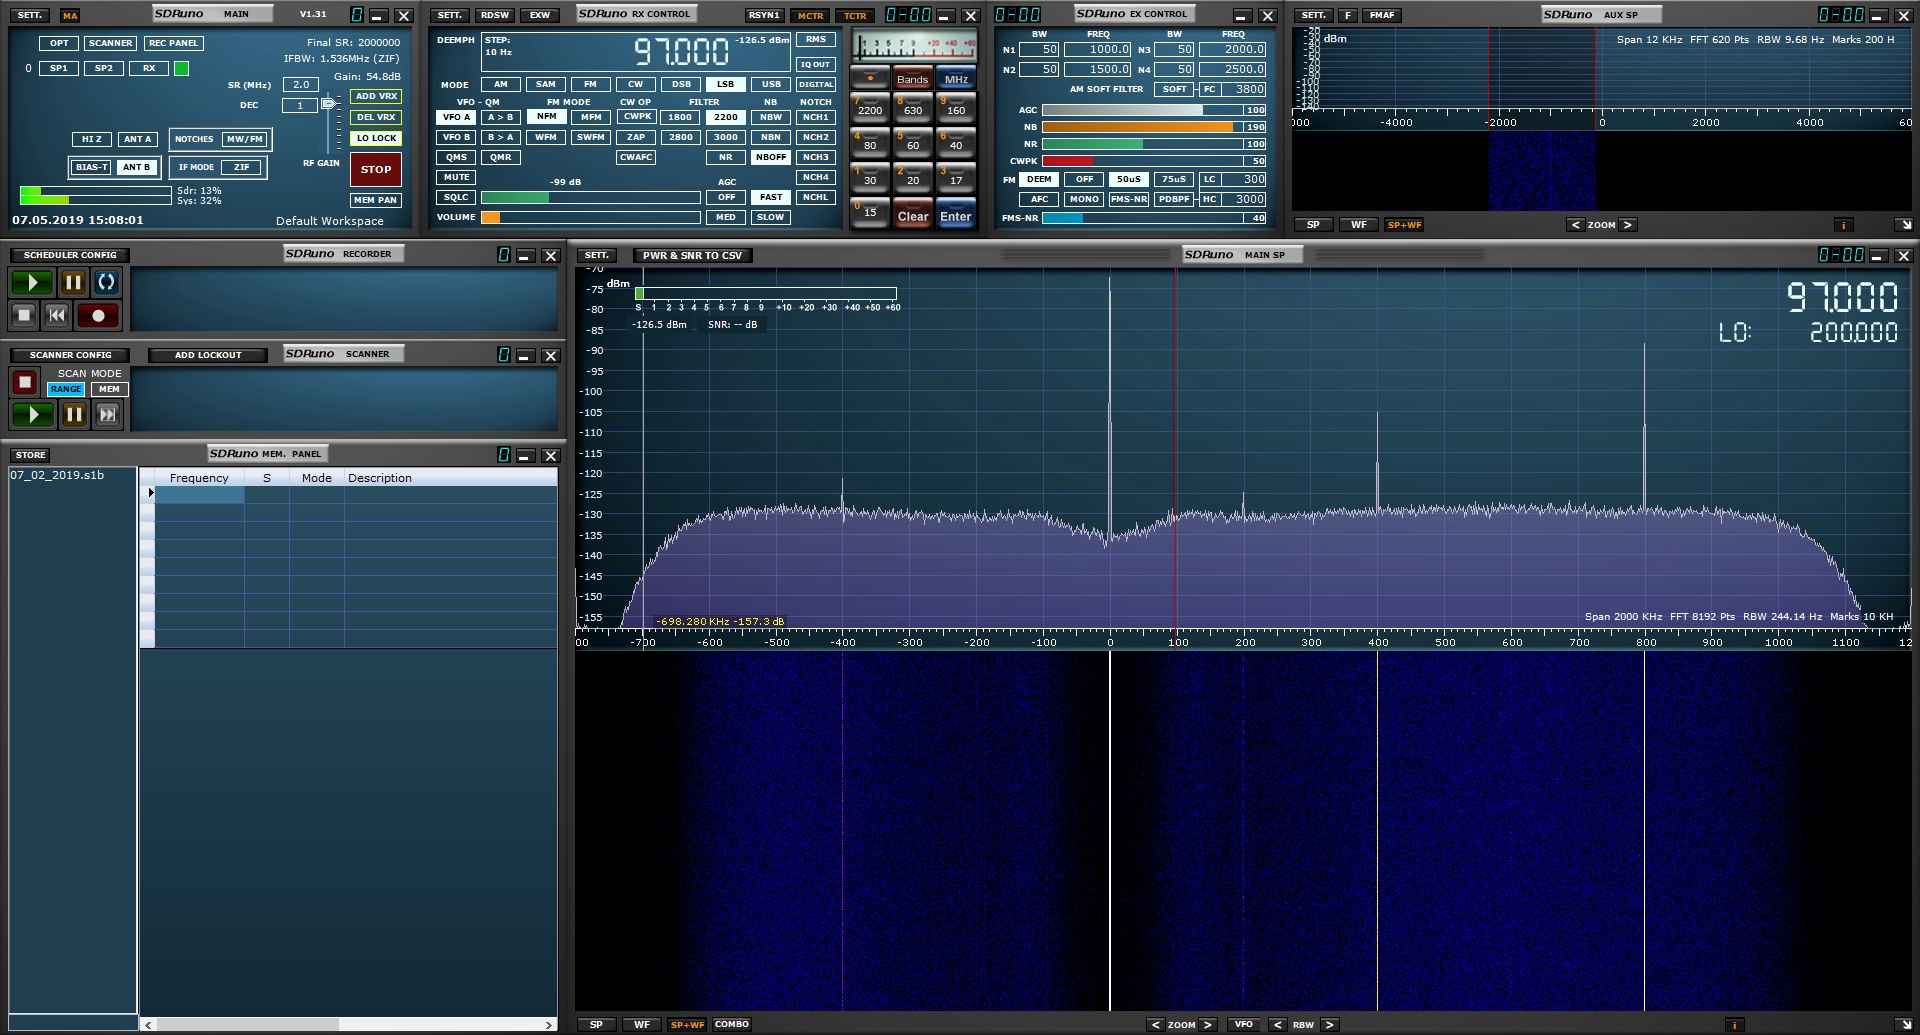Rewind recorder to the start
This screenshot has width=1920, height=1035.
coord(58,316)
